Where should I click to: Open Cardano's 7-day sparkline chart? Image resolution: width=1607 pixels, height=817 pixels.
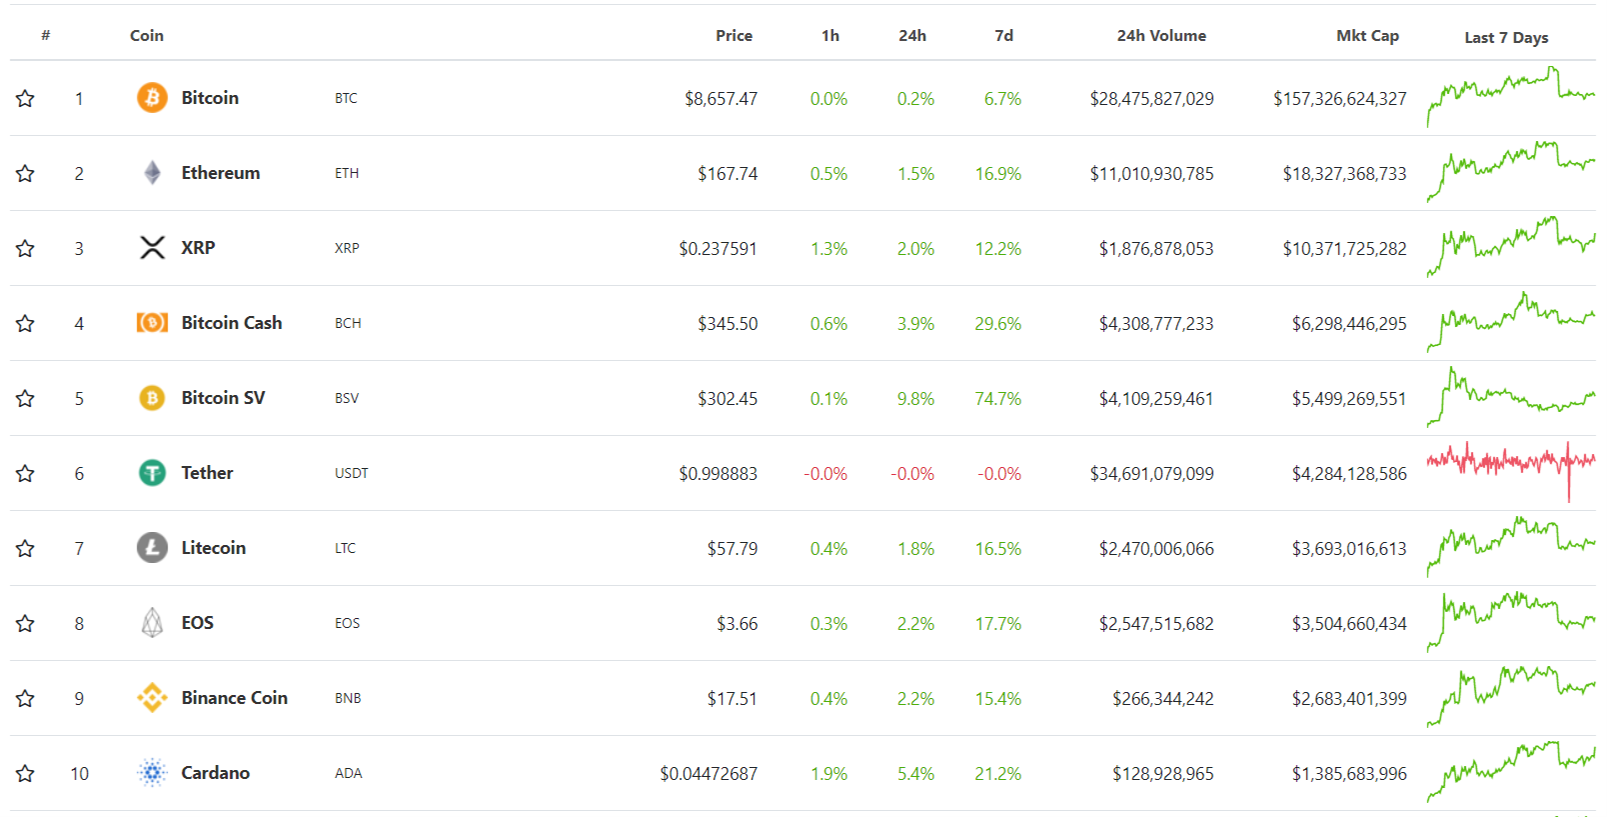click(x=1511, y=772)
